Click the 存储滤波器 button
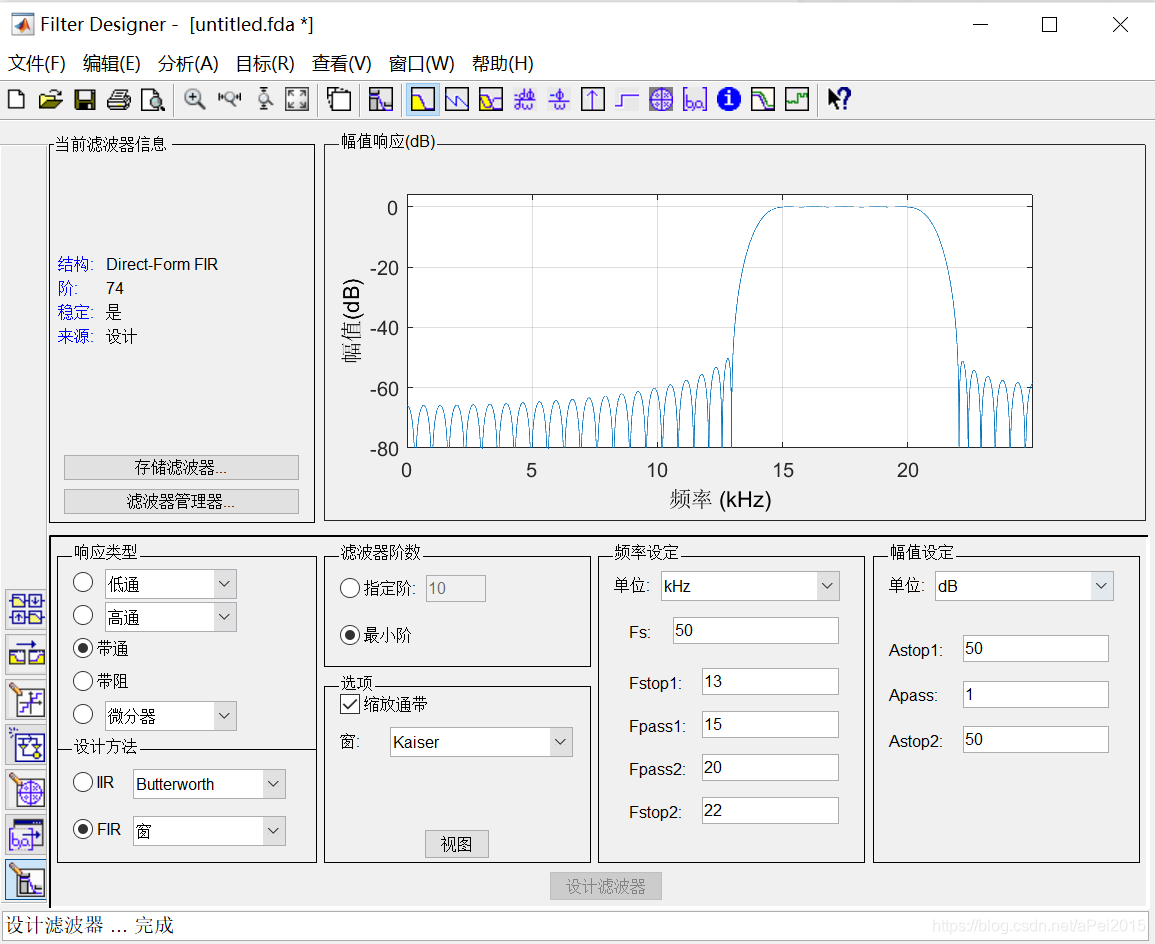 pyautogui.click(x=181, y=467)
